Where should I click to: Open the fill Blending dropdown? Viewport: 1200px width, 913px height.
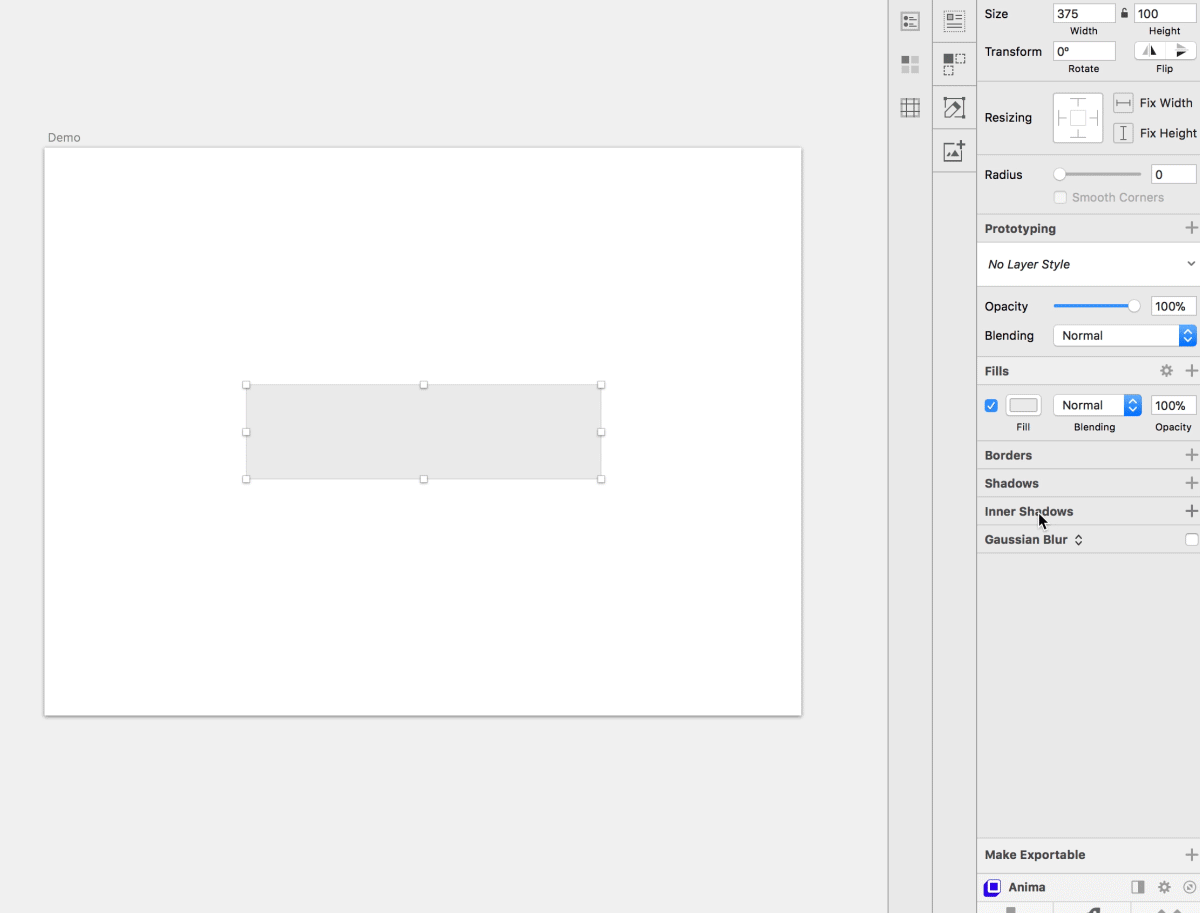point(1097,405)
